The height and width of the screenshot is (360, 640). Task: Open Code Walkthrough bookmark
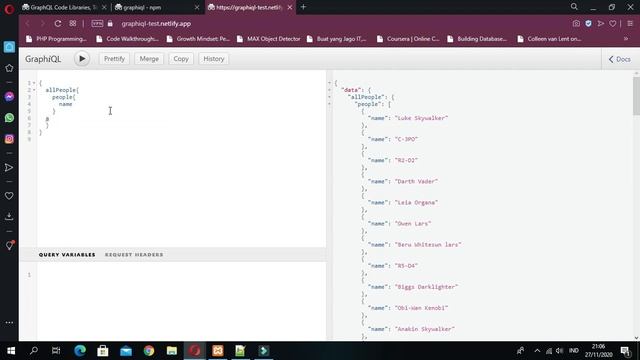pos(127,39)
